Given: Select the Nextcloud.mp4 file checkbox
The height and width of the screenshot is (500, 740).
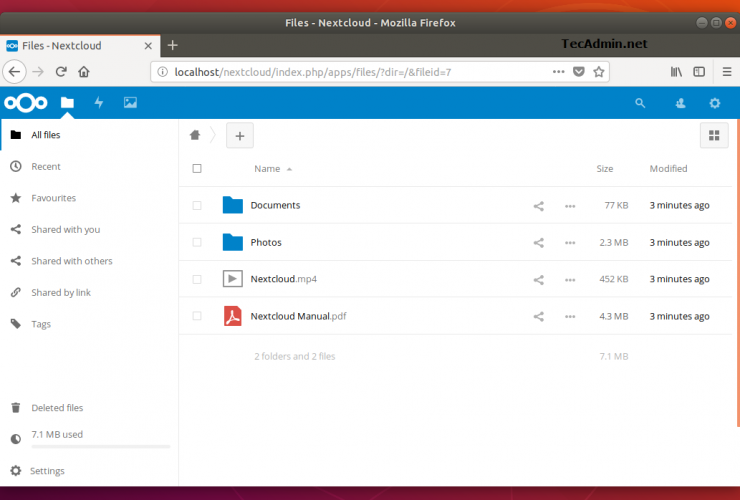Looking at the screenshot, I should tap(197, 280).
